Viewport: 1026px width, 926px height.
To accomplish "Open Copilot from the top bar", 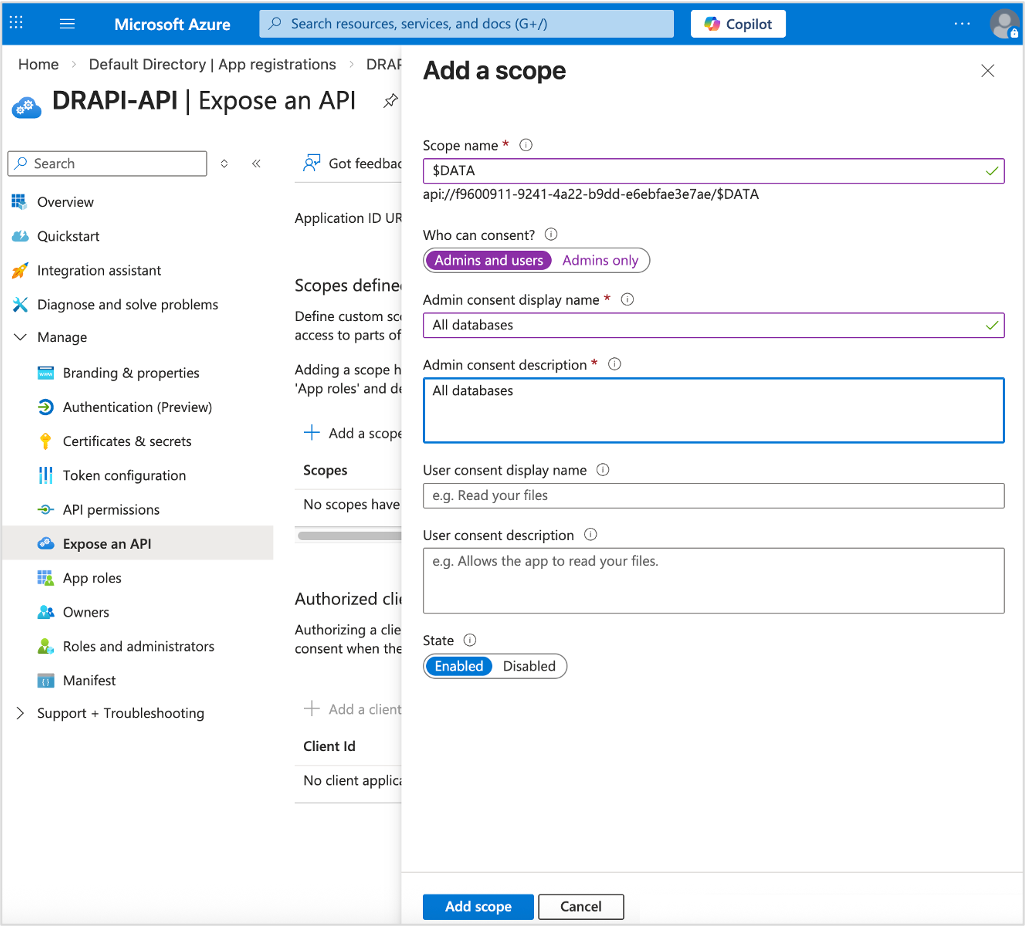I will coord(738,23).
